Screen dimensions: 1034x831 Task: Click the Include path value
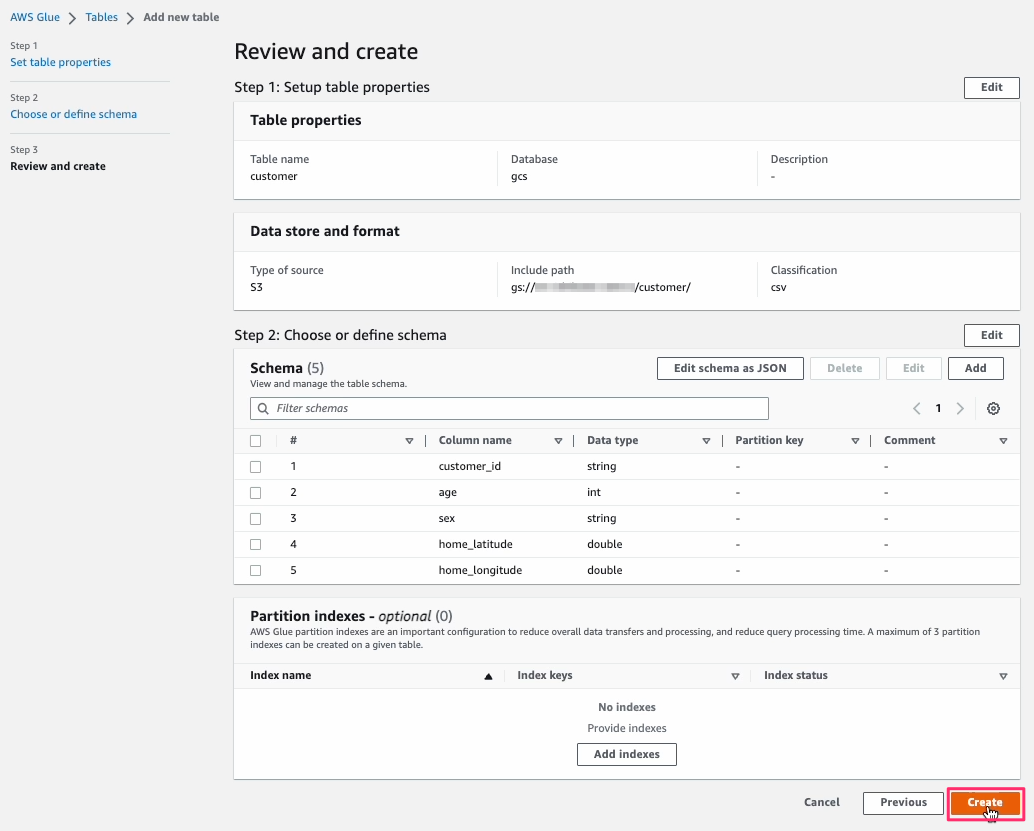601,288
